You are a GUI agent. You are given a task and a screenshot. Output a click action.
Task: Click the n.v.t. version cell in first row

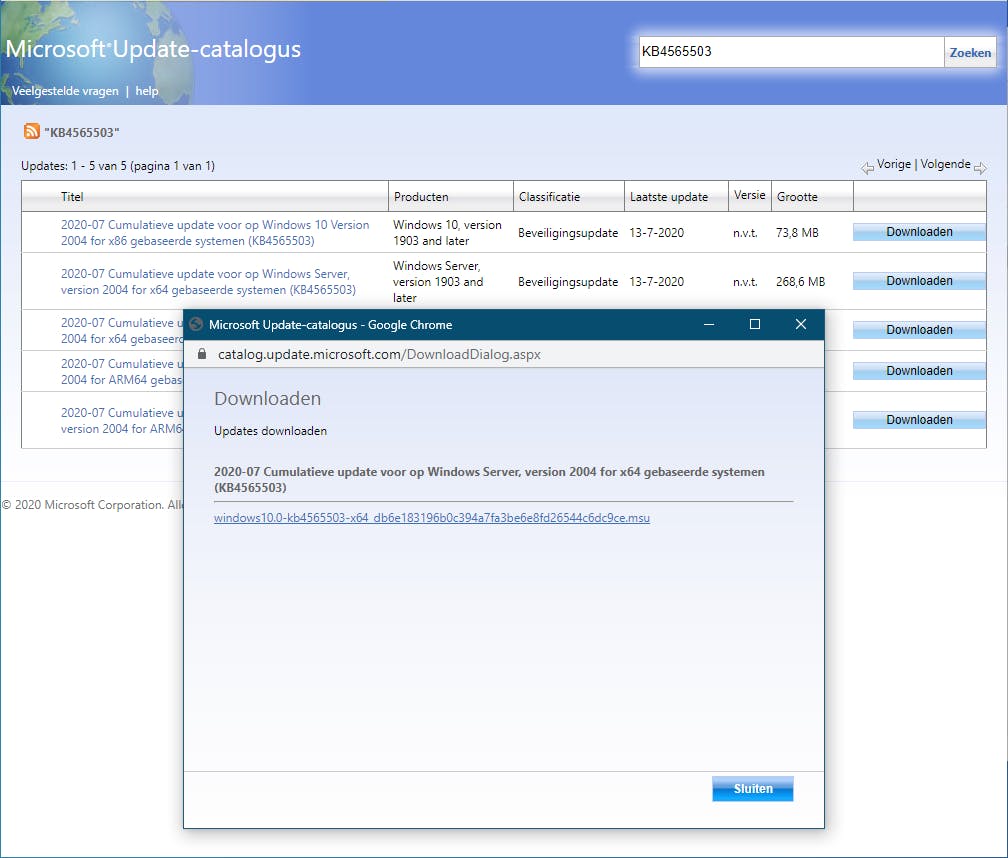tap(745, 233)
